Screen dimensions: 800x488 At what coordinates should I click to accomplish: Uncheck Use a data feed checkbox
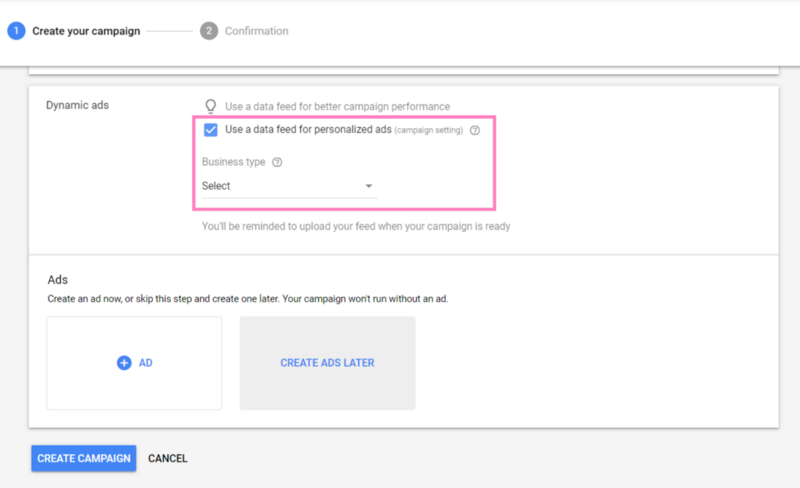point(211,130)
